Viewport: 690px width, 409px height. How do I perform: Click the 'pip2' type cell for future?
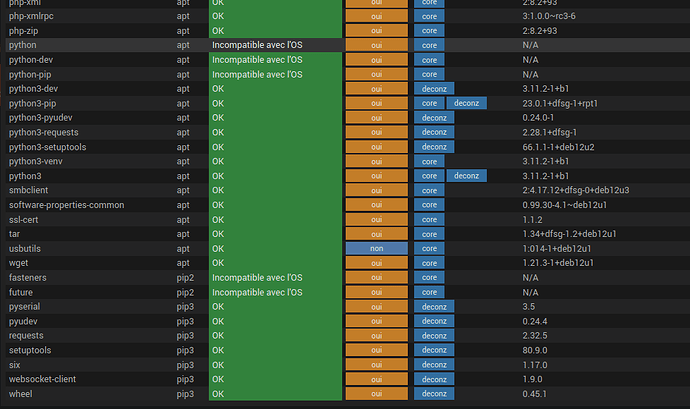[185, 292]
